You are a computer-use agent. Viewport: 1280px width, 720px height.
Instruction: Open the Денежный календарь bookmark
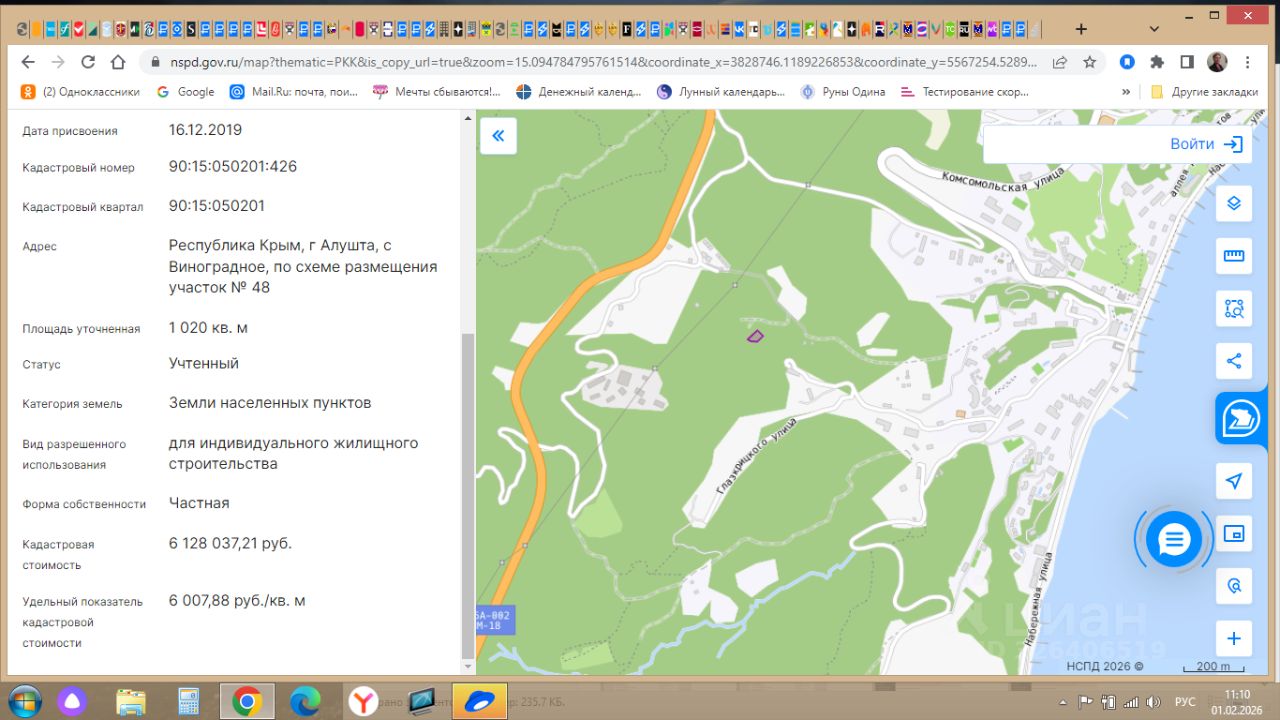coord(579,92)
